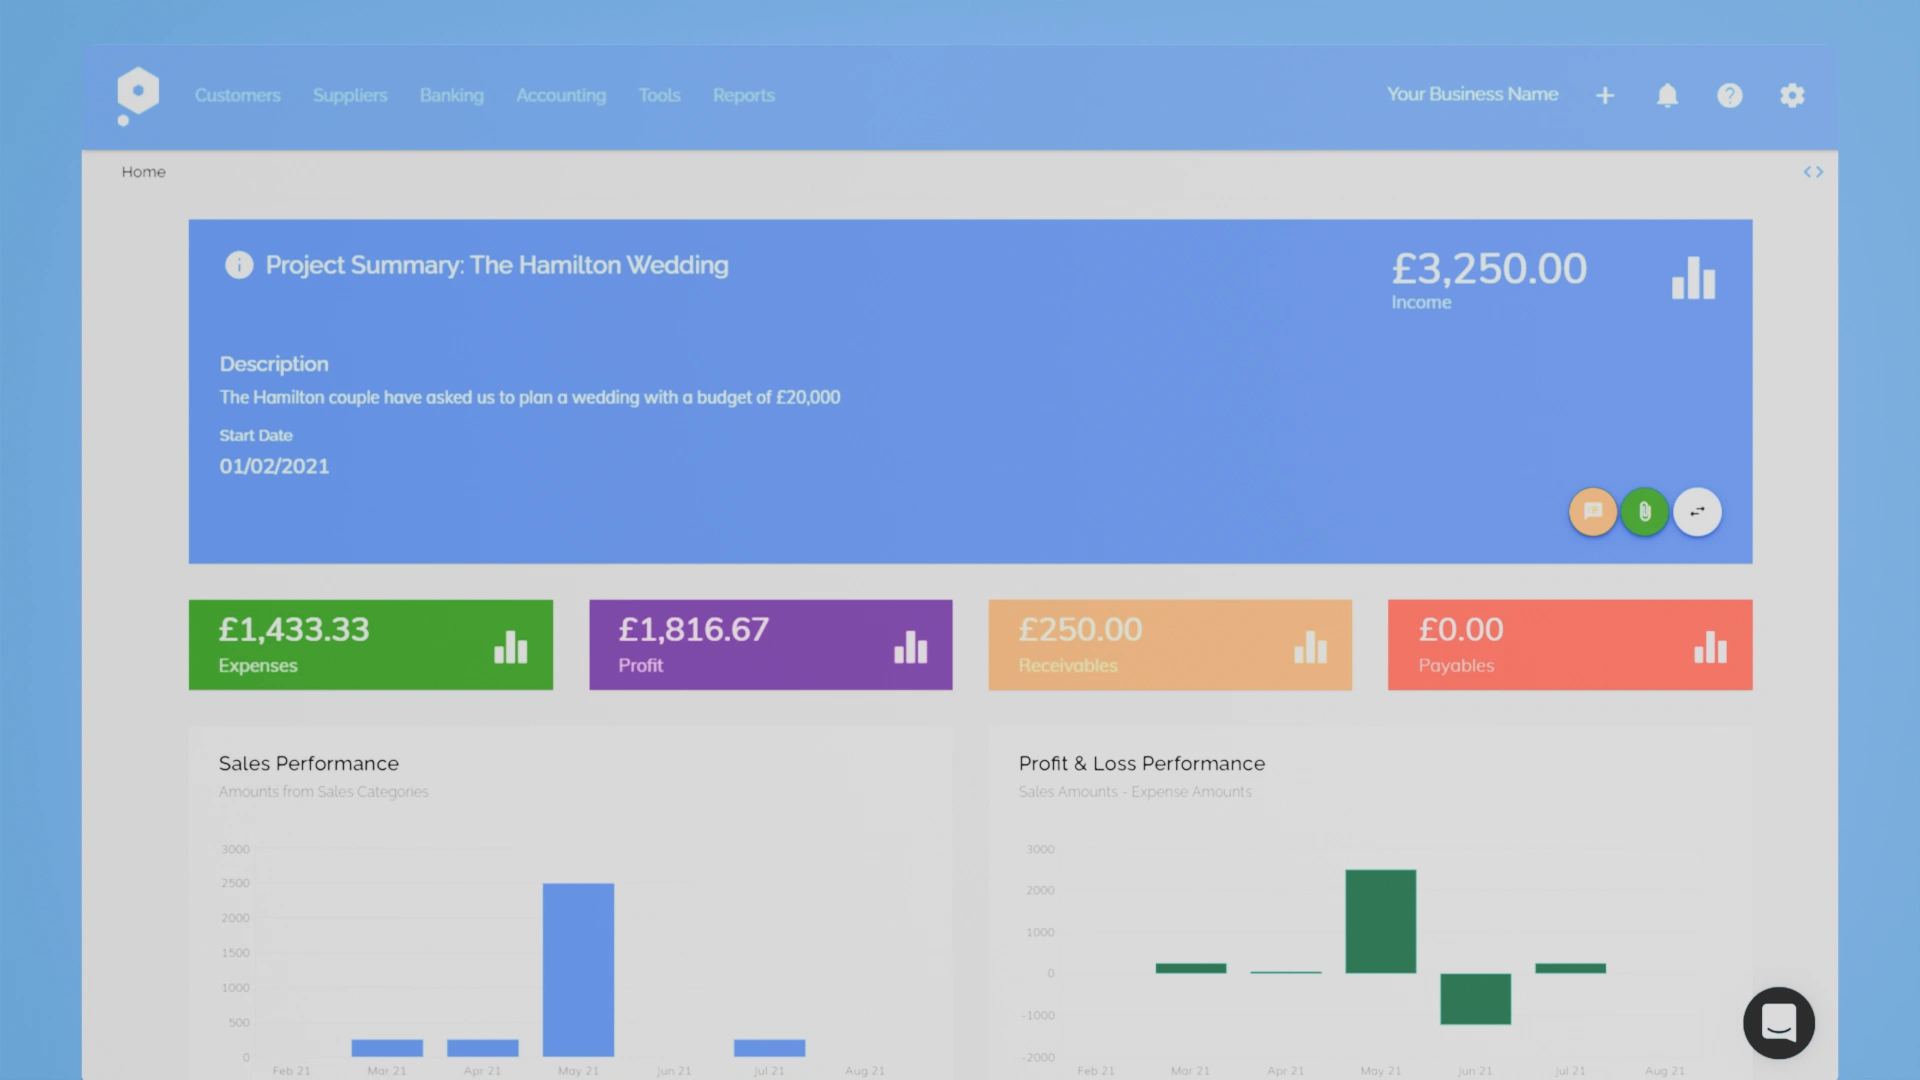This screenshot has height=1080, width=1920.
Task: Open the green Expenses tile
Action: (370, 645)
